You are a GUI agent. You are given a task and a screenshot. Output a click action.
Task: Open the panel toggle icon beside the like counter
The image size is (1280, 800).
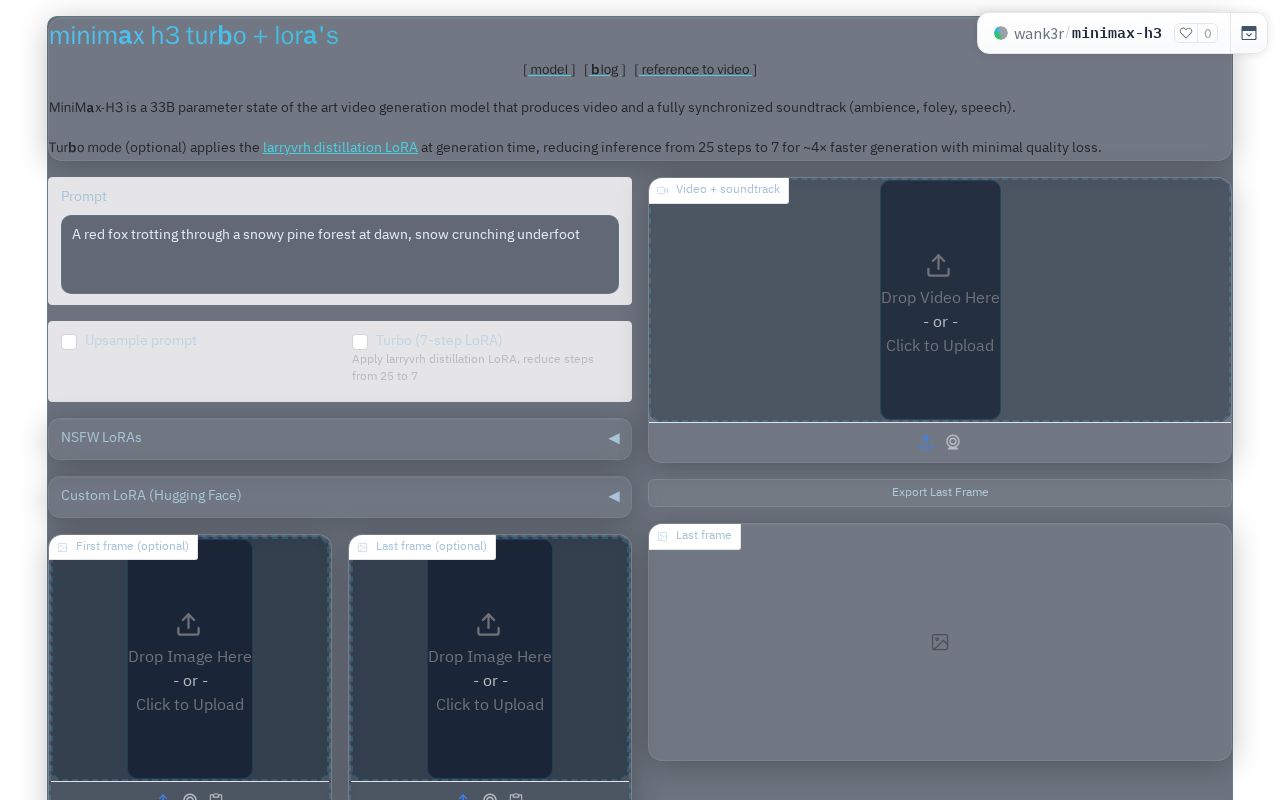pyautogui.click(x=1249, y=33)
